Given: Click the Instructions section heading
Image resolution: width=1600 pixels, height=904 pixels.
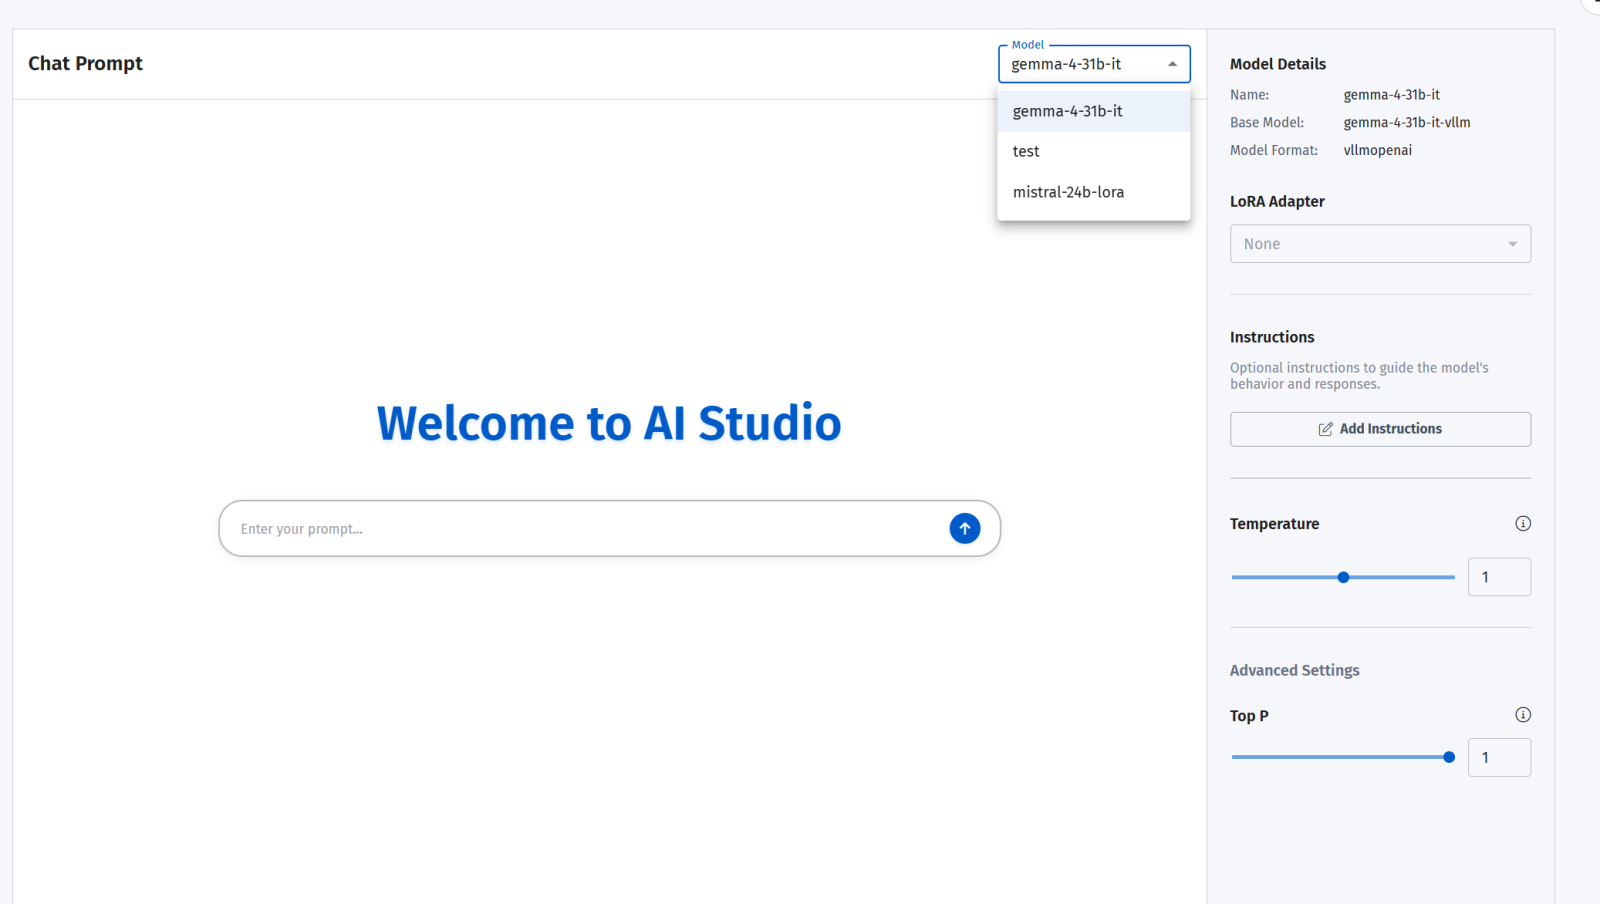Looking at the screenshot, I should click(x=1272, y=337).
